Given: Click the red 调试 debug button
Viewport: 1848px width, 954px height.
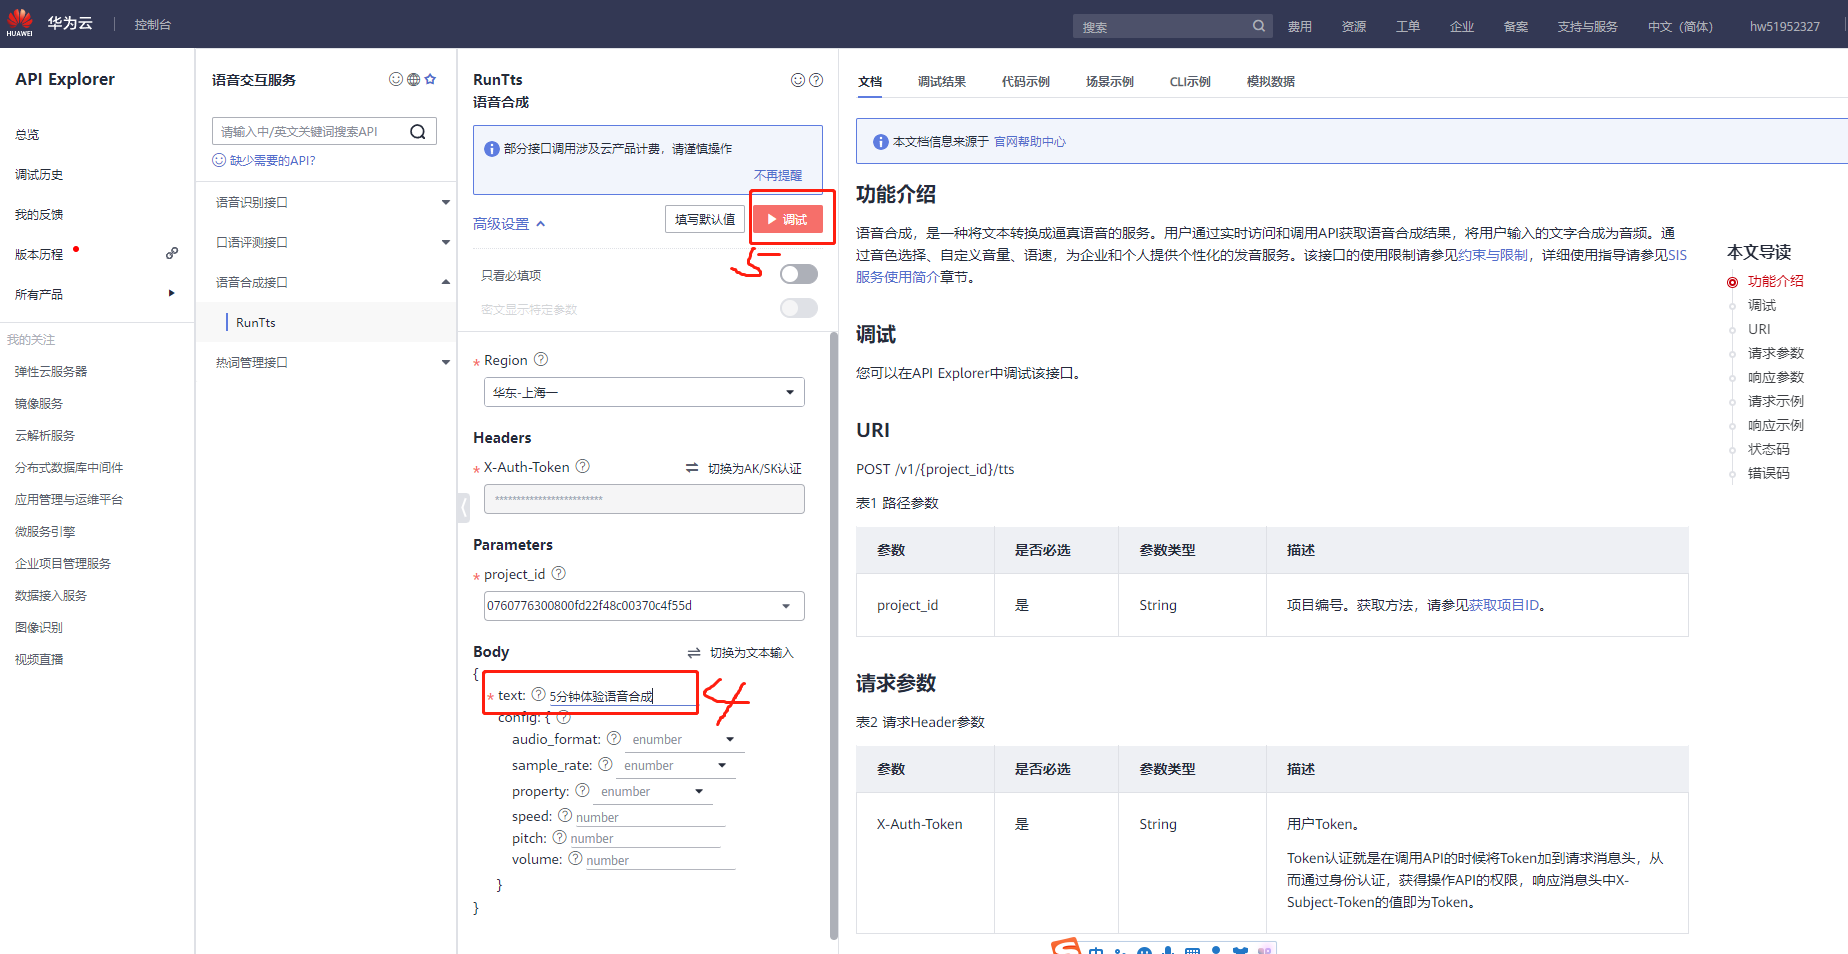Looking at the screenshot, I should [x=788, y=219].
